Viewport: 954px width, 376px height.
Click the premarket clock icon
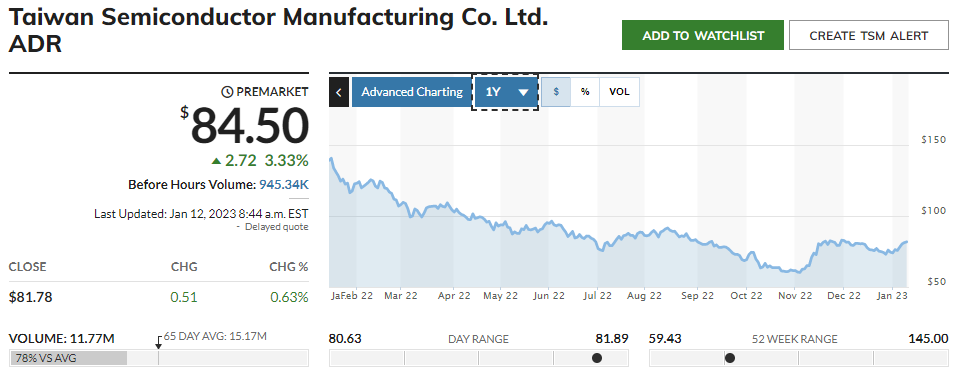(x=228, y=92)
